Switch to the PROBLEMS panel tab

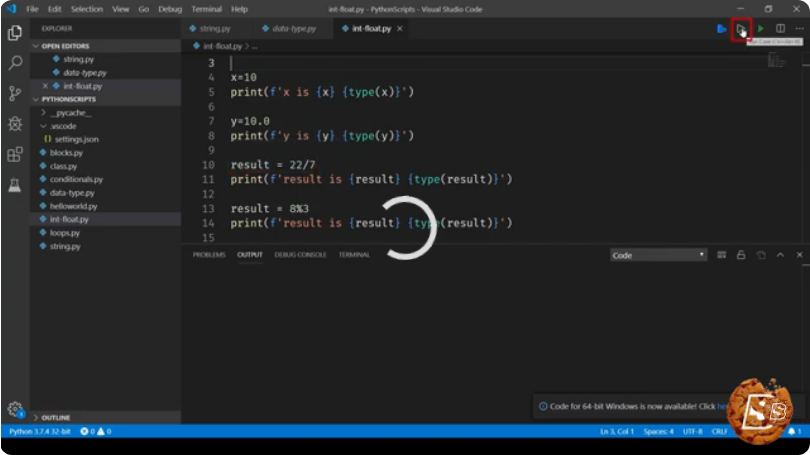pos(209,255)
